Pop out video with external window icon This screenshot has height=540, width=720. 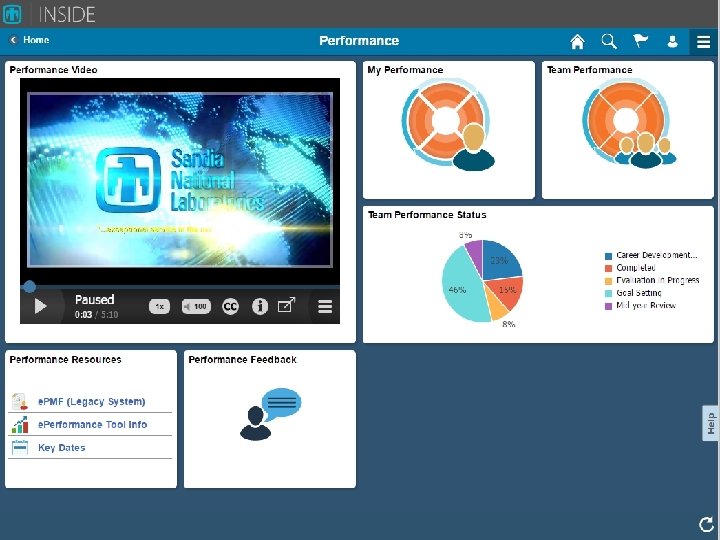pyautogui.click(x=286, y=305)
